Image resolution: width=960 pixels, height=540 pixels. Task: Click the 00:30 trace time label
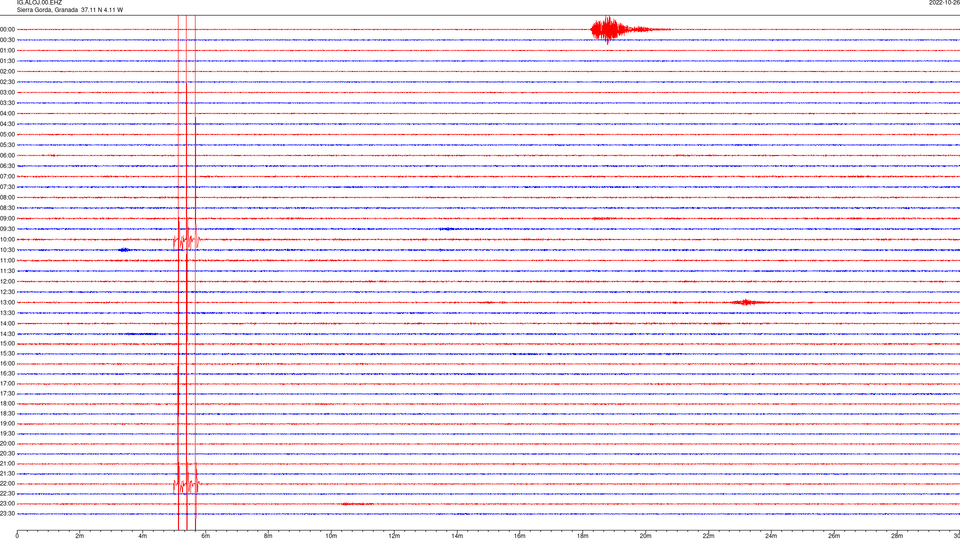(8, 40)
